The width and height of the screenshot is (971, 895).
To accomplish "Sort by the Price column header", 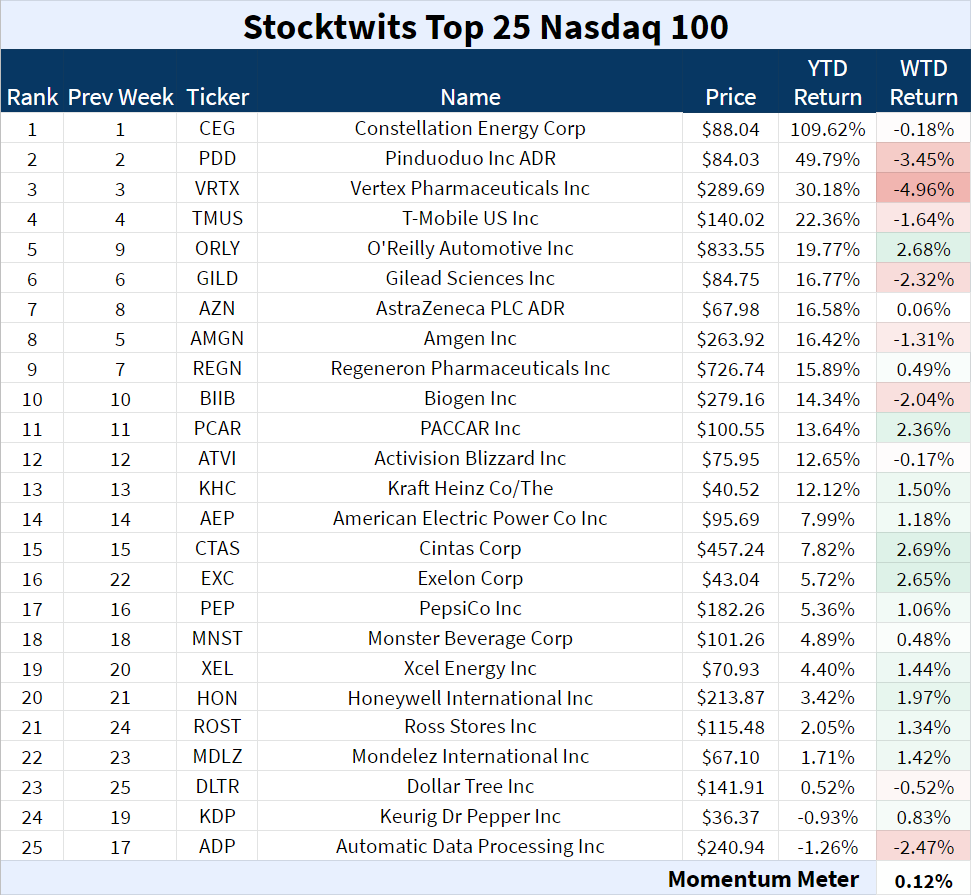I will tap(730, 97).
